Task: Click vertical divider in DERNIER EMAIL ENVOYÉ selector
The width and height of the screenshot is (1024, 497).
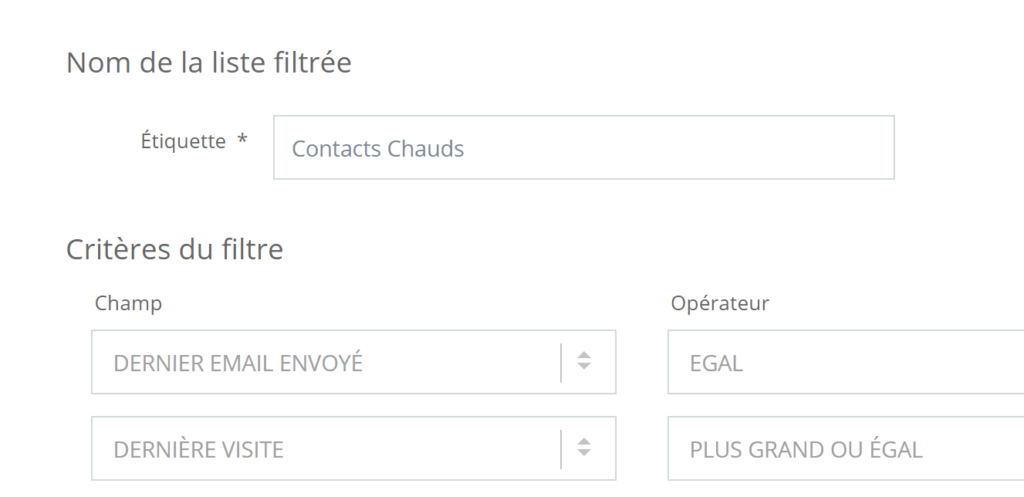Action: point(561,362)
